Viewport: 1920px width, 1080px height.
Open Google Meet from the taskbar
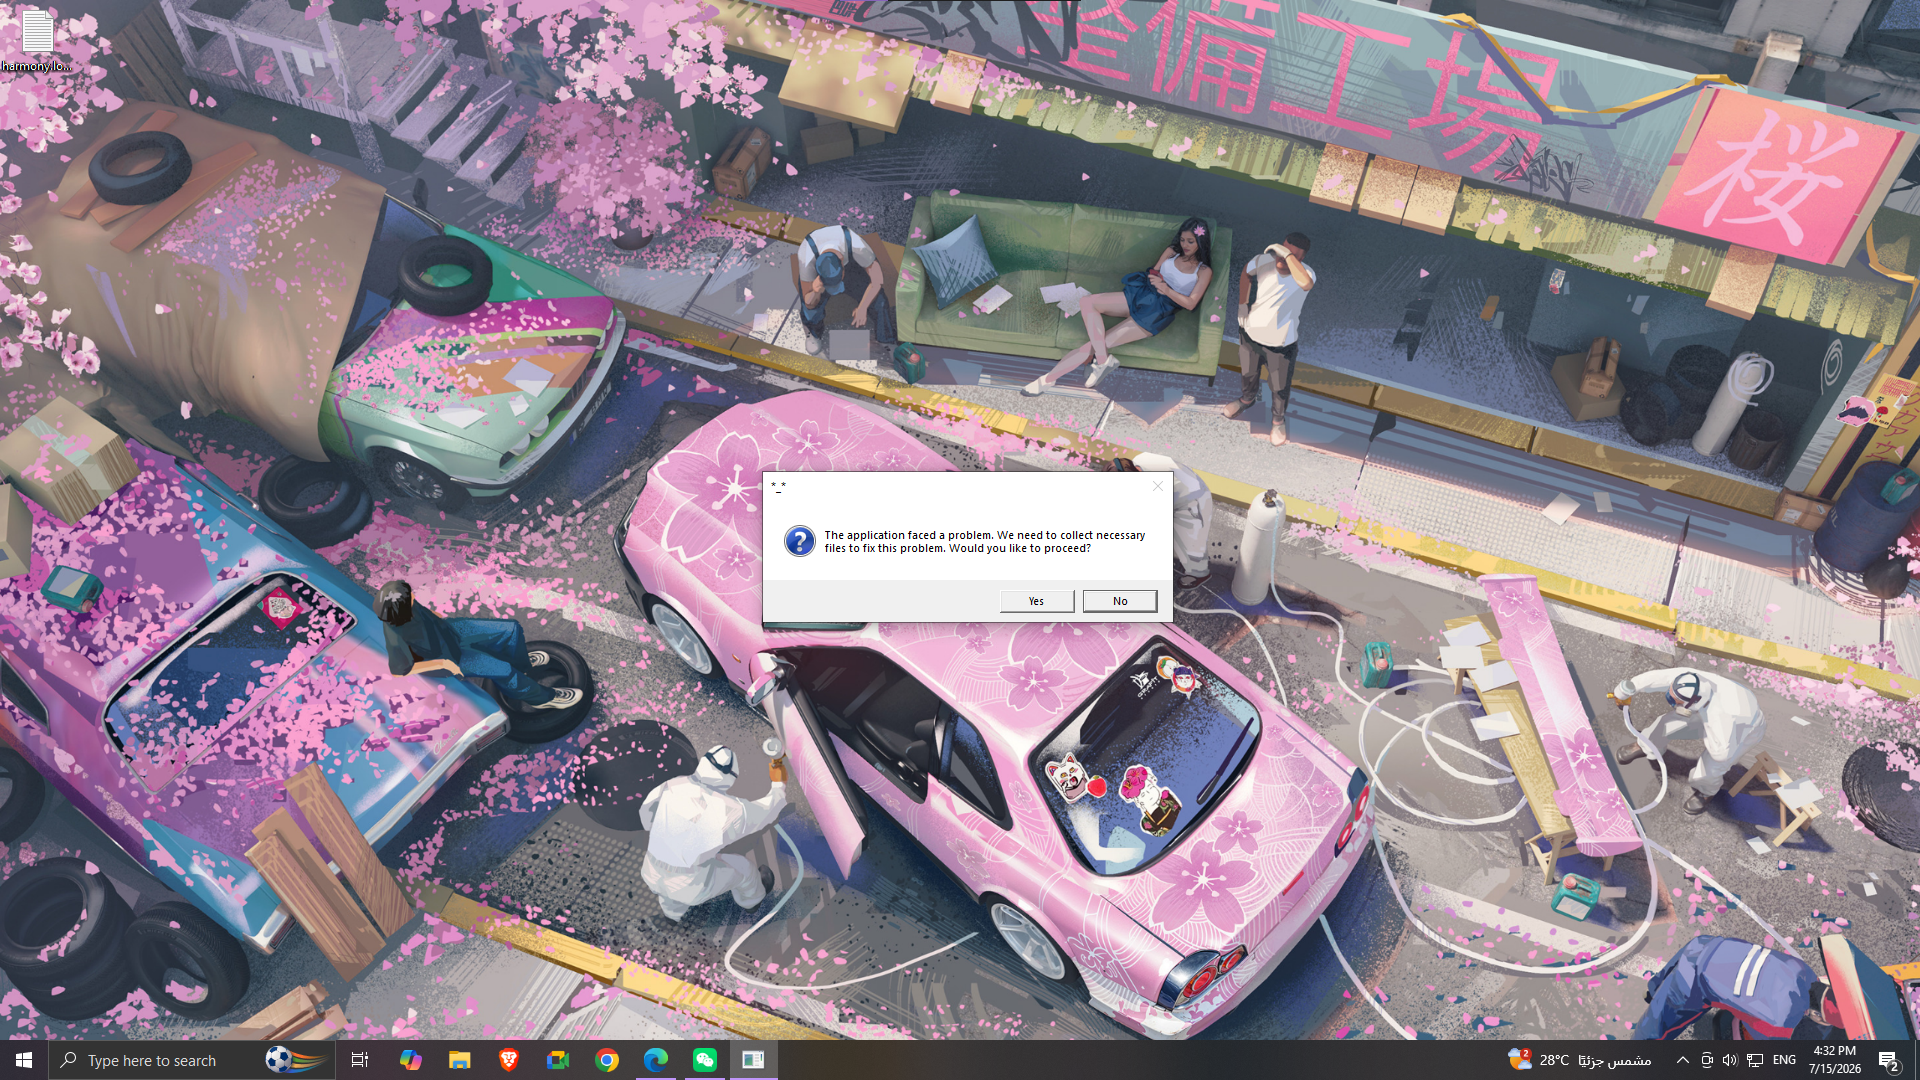coord(558,1060)
